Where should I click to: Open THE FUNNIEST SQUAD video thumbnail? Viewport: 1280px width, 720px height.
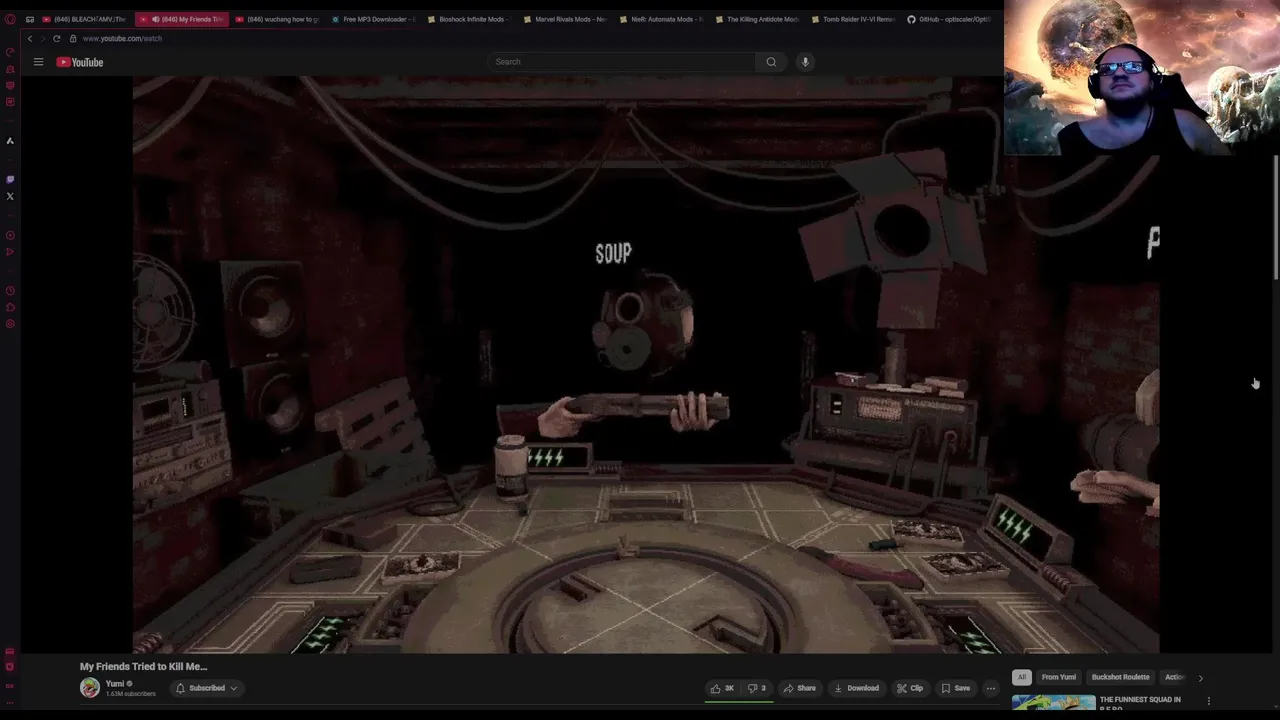(1053, 702)
